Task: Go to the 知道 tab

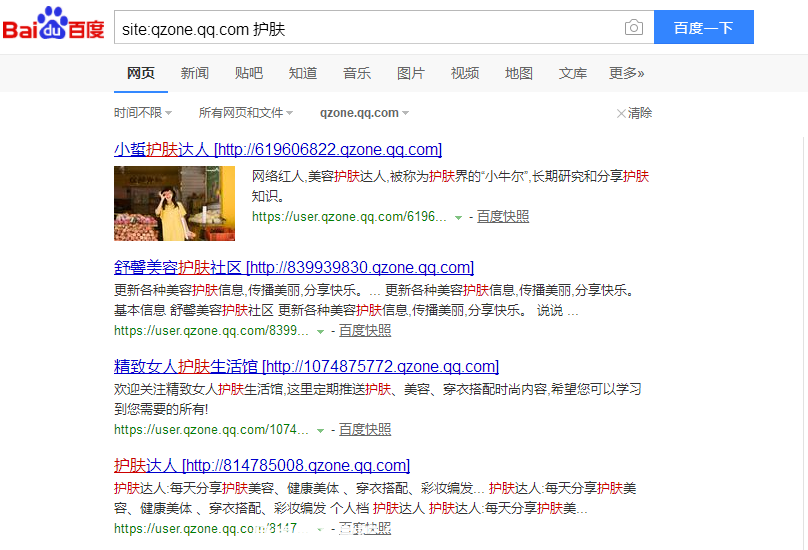Action: pyautogui.click(x=303, y=73)
